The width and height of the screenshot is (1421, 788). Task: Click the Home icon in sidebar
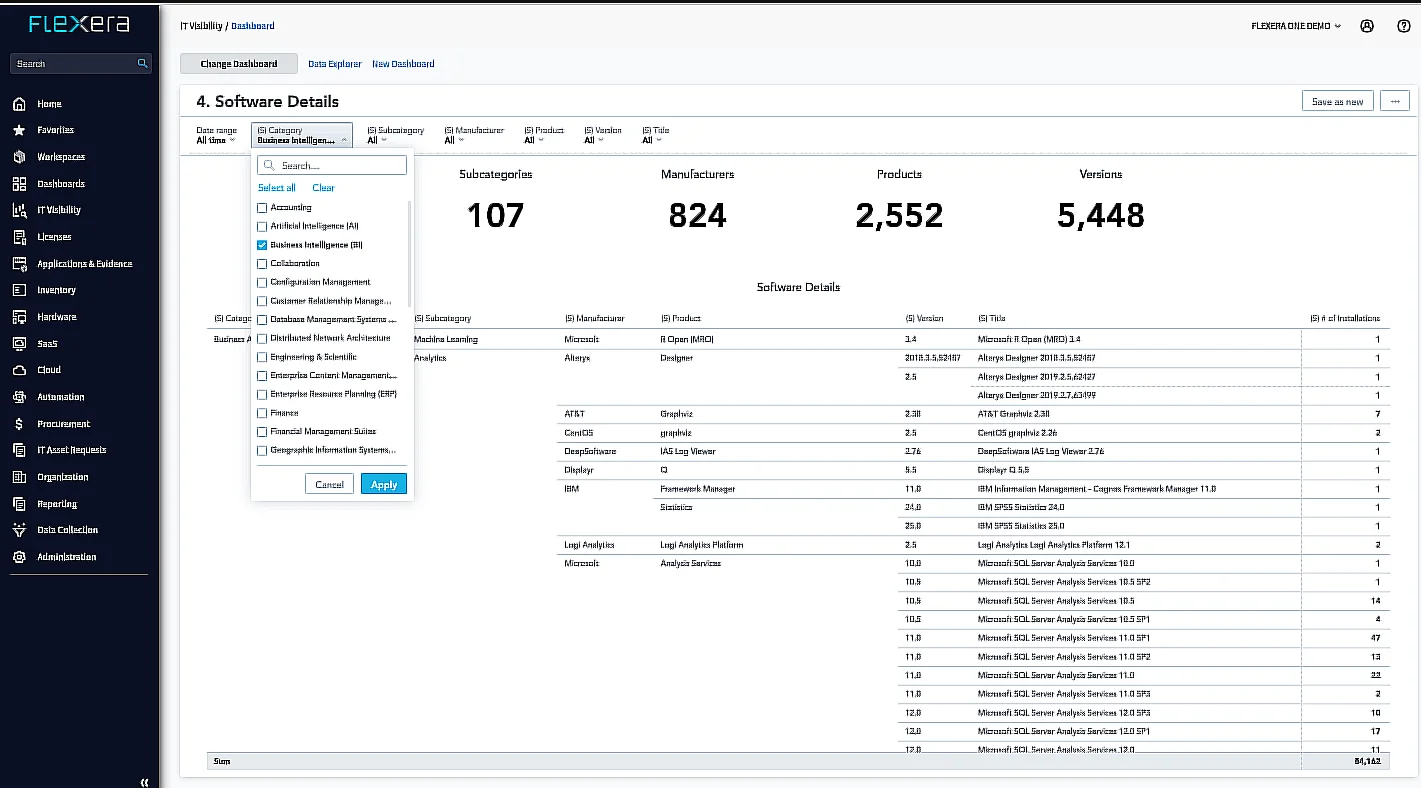click(18, 104)
